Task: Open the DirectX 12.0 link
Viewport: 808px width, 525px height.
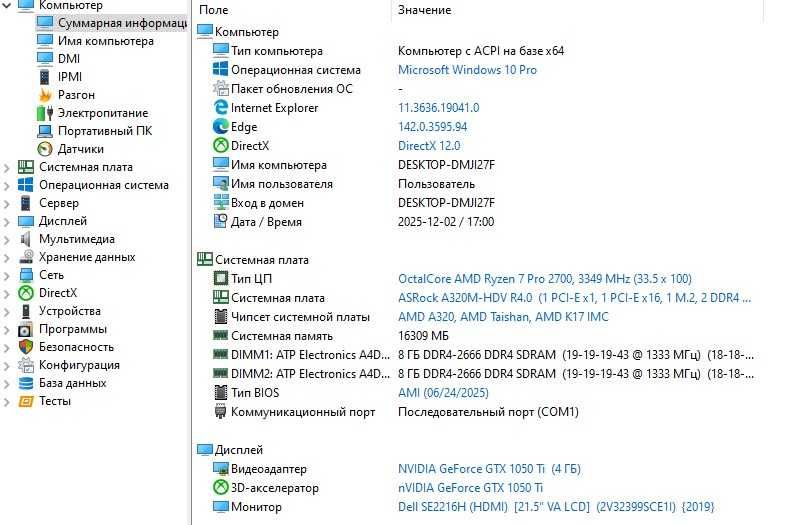Action: pos(429,146)
